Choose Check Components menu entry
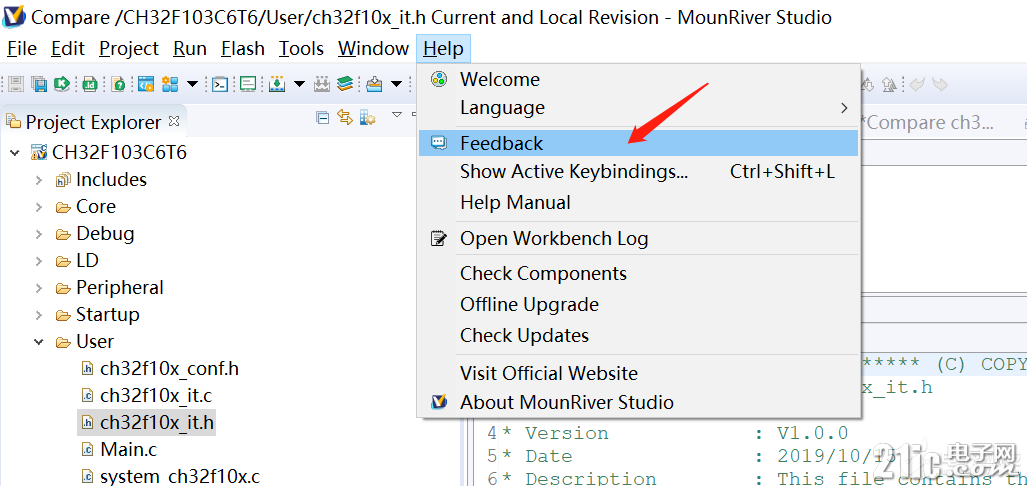 [x=639, y=273]
